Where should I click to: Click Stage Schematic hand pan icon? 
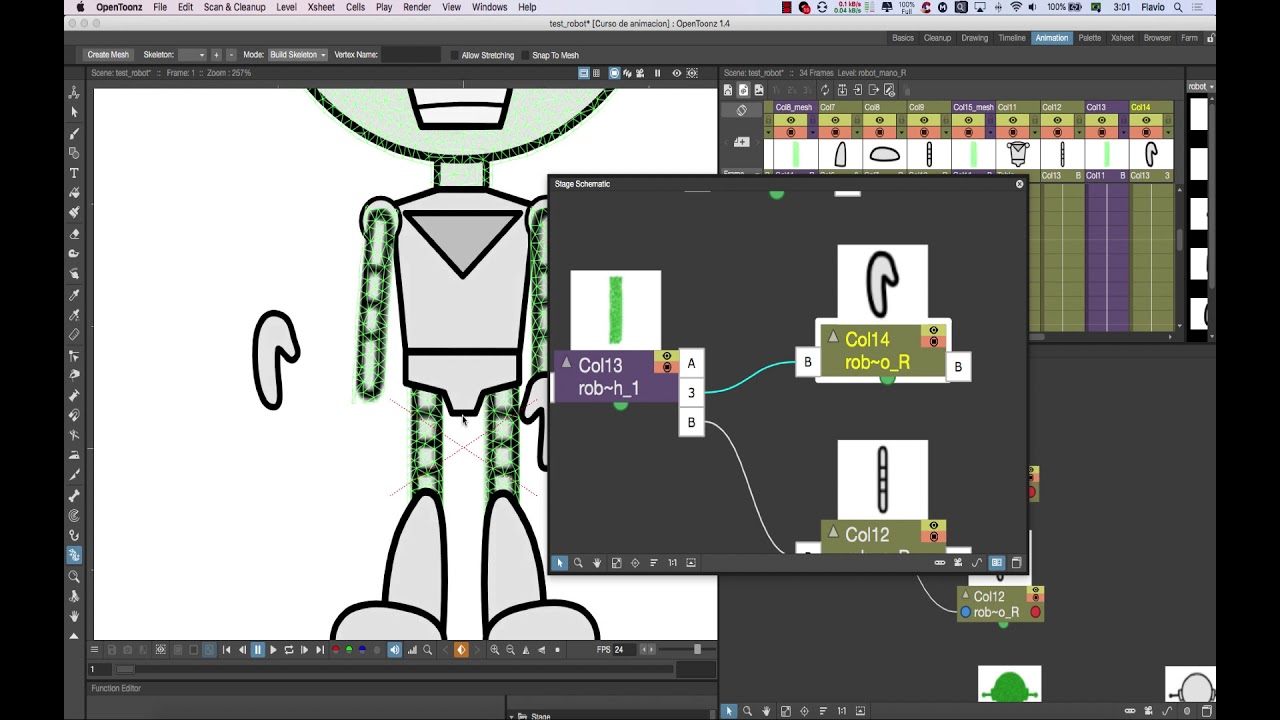(597, 563)
